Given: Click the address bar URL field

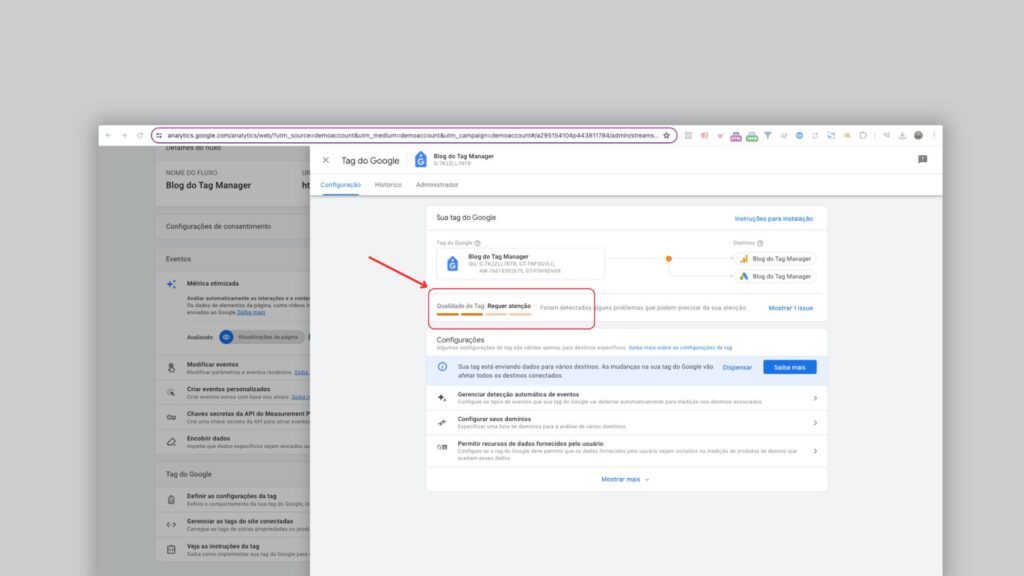Looking at the screenshot, I should 413,135.
